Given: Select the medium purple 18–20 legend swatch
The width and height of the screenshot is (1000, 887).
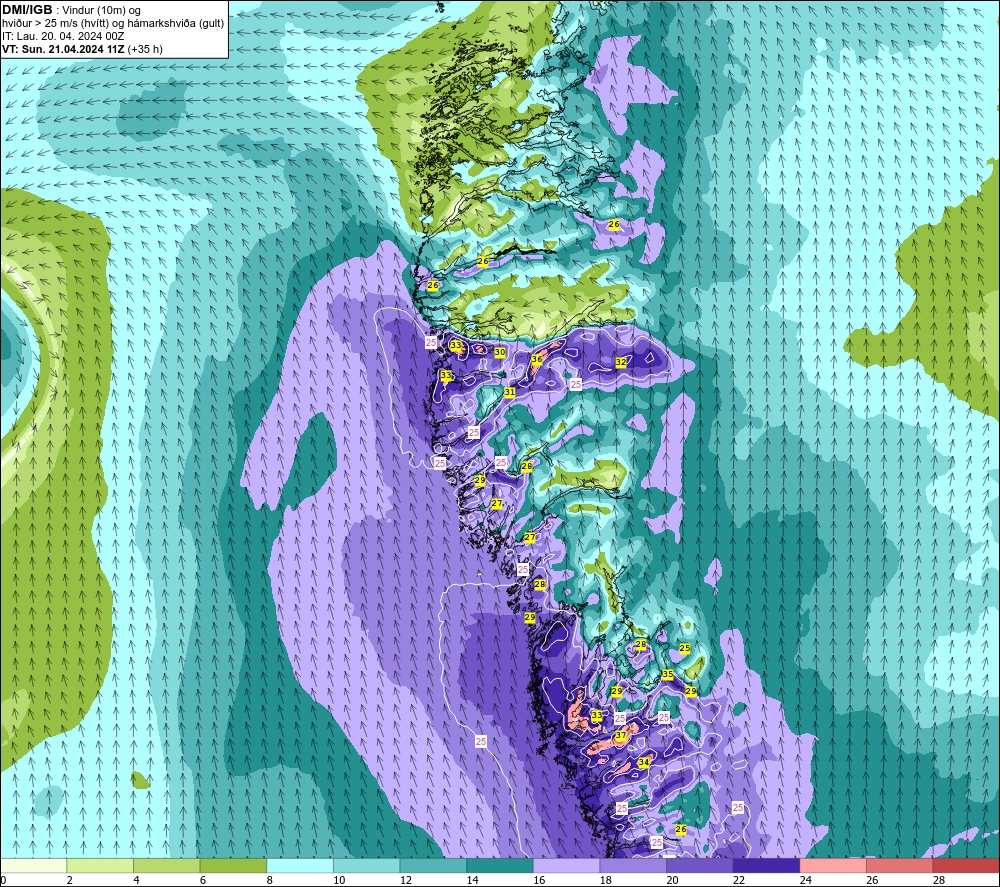Looking at the screenshot, I should tap(633, 865).
